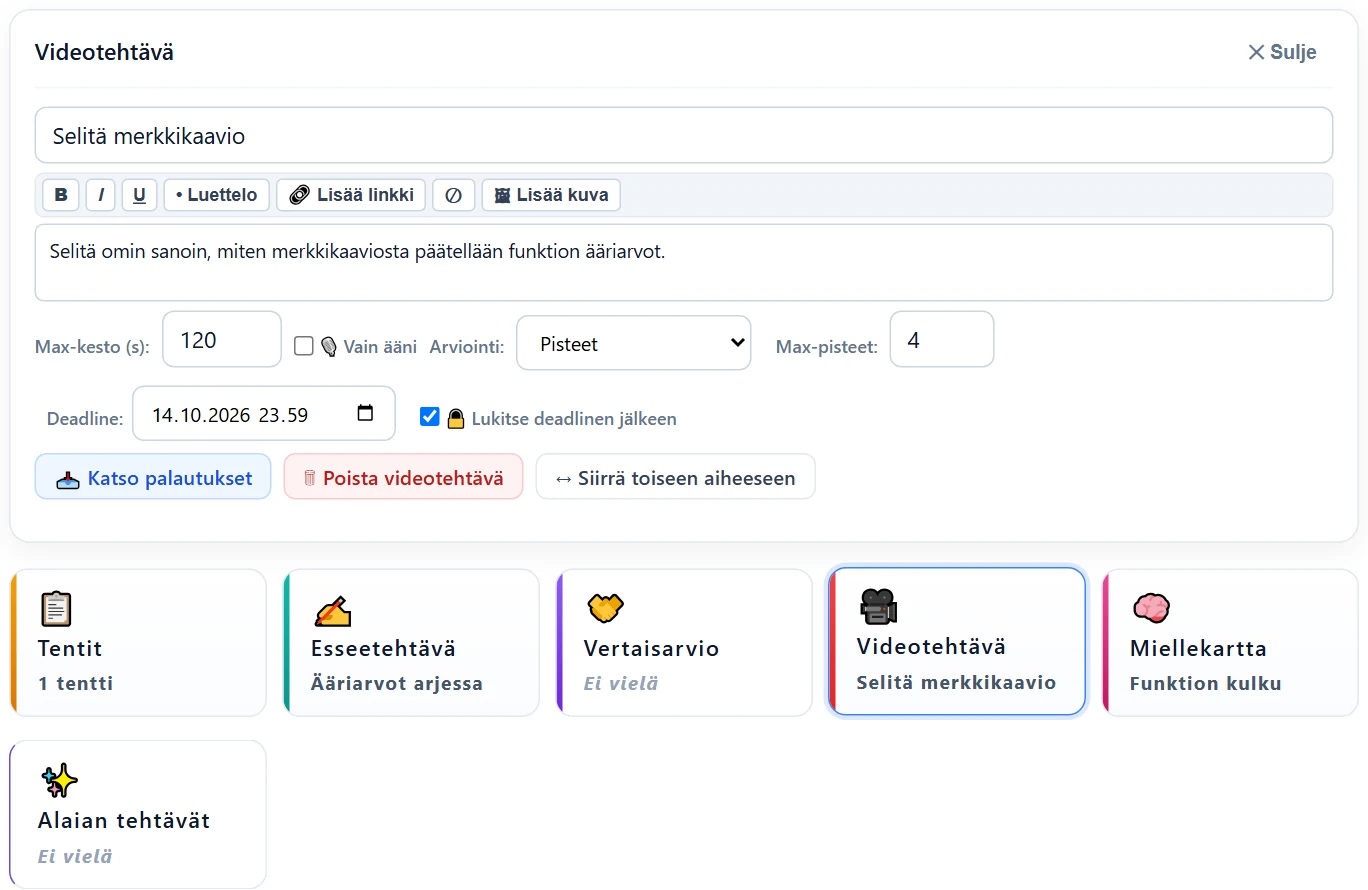Close the panel with Sulje
The image size is (1368, 890).
(x=1282, y=52)
